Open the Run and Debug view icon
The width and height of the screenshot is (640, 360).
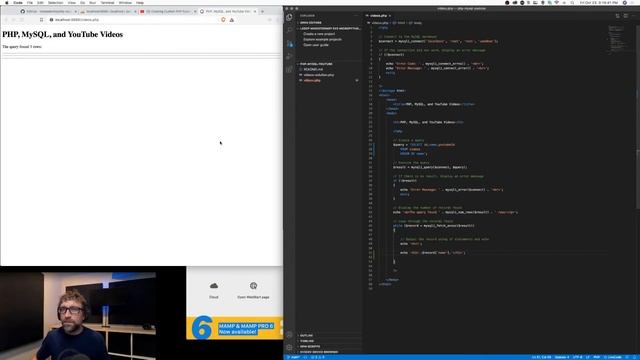tap(289, 57)
